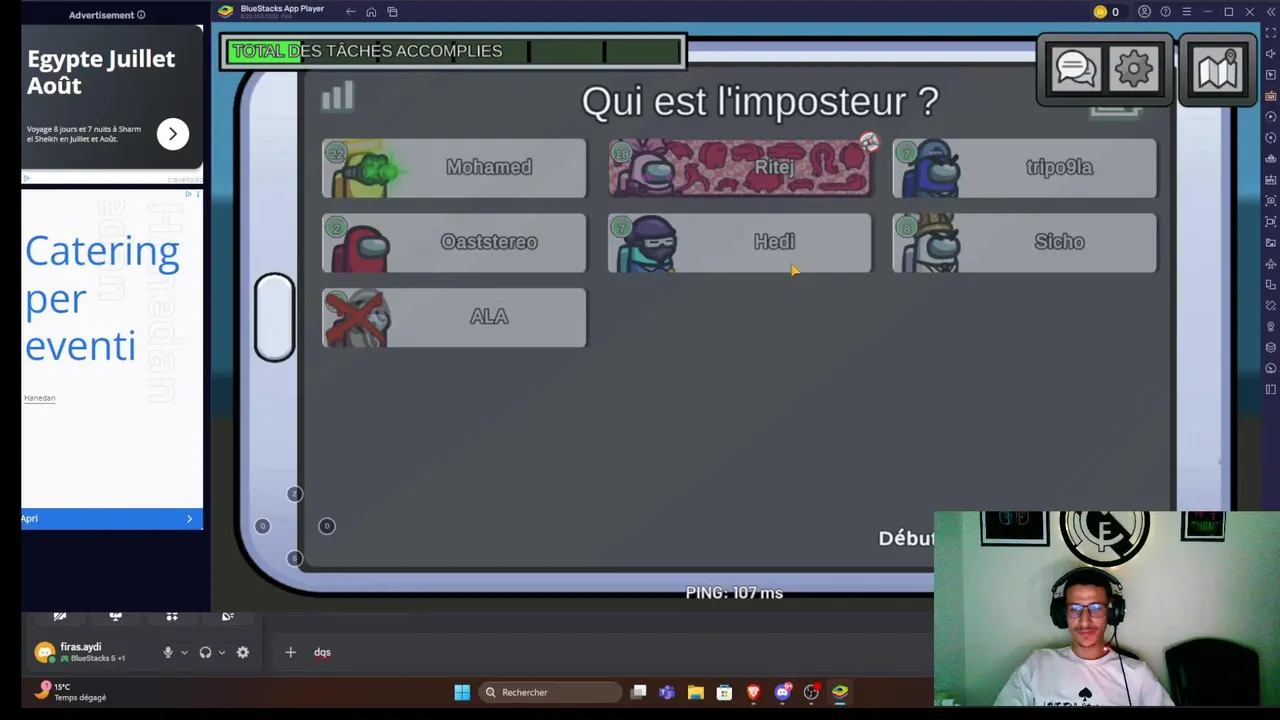The width and height of the screenshot is (1280, 720).
Task: Vote for player Hedi
Action: 740,243
